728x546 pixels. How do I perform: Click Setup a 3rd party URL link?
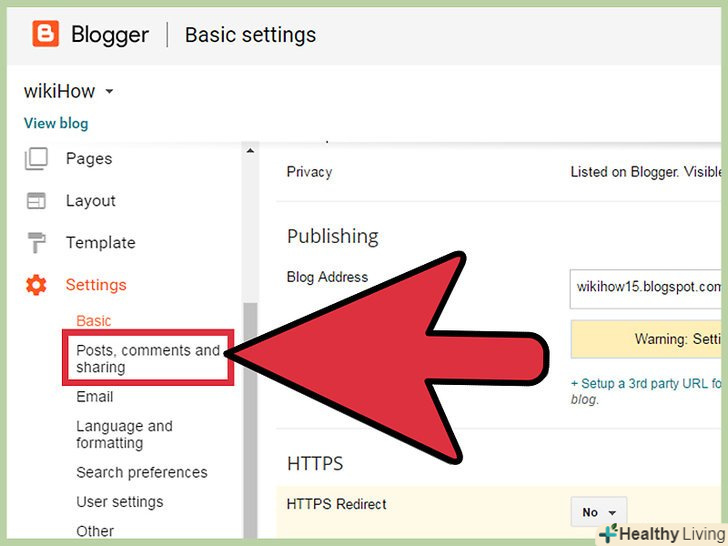tap(645, 384)
